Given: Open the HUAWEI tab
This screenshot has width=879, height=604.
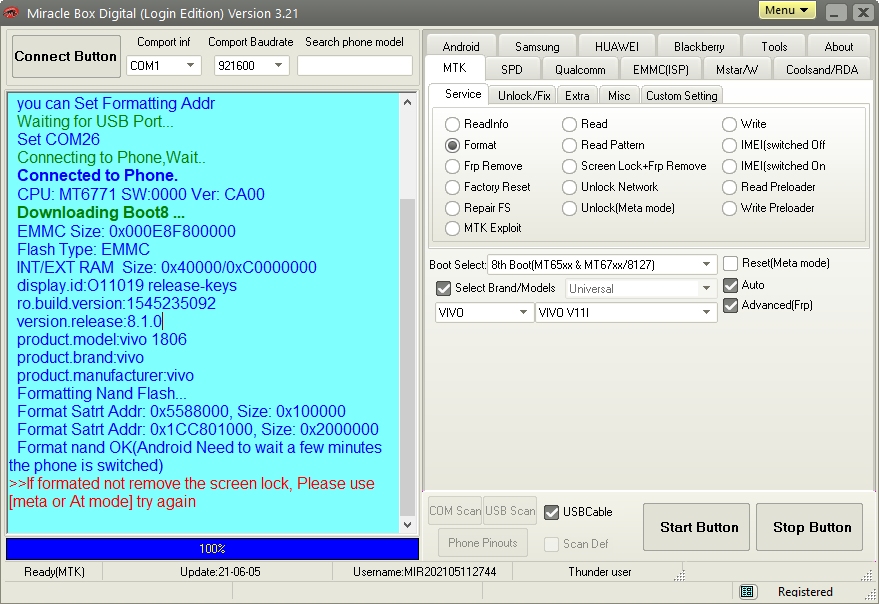Looking at the screenshot, I should tap(617, 47).
